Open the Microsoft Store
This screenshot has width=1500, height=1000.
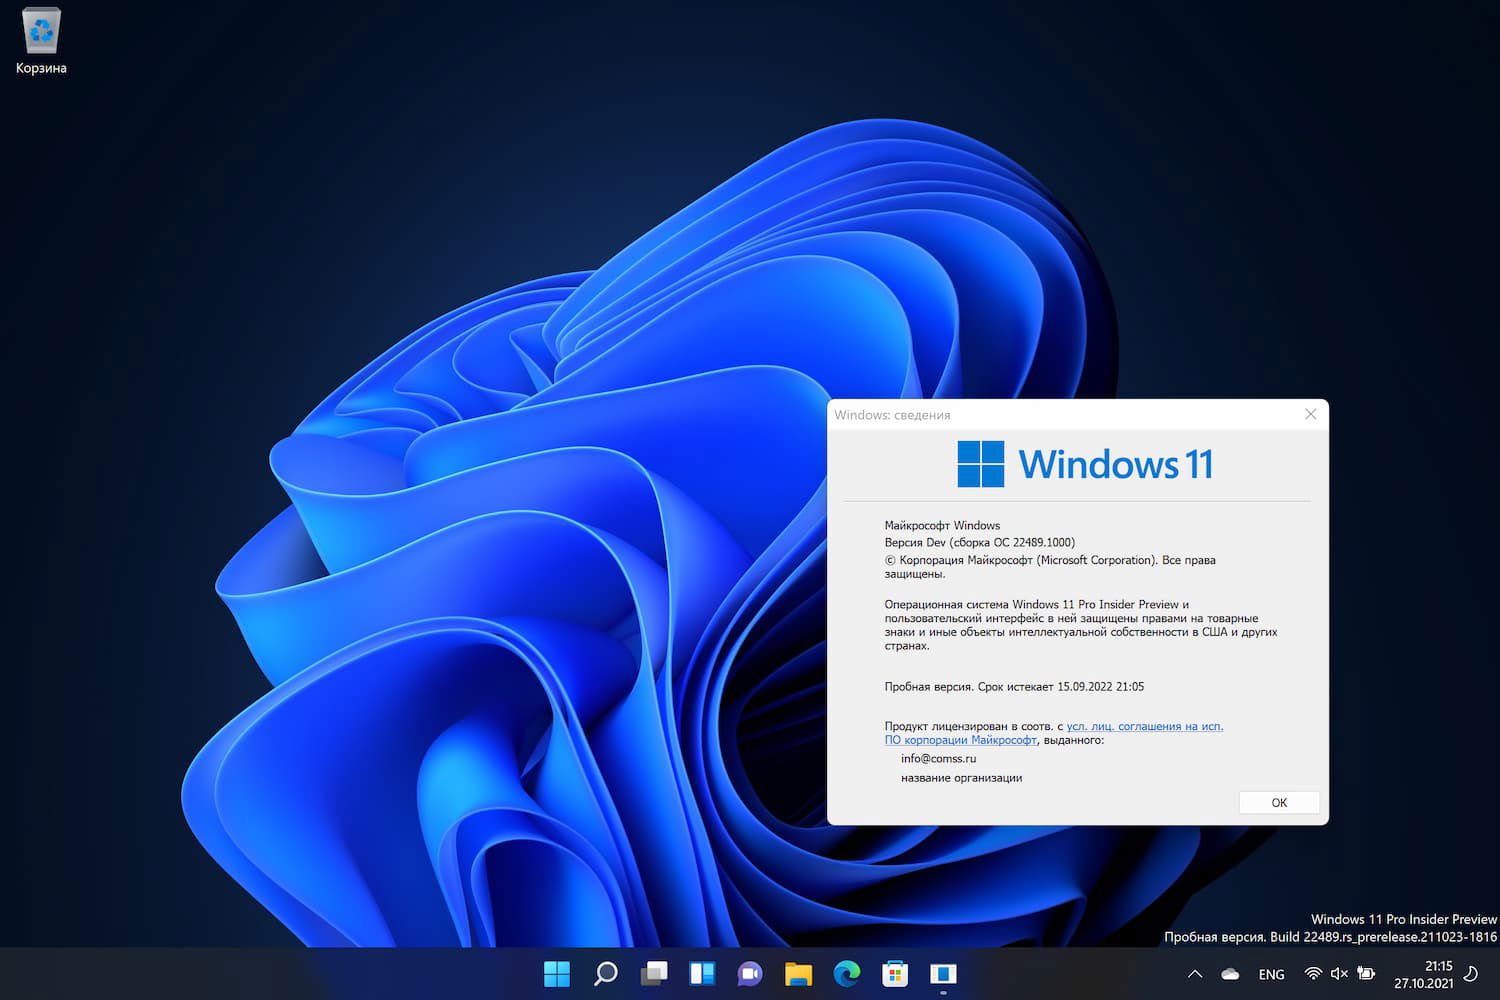pos(894,973)
